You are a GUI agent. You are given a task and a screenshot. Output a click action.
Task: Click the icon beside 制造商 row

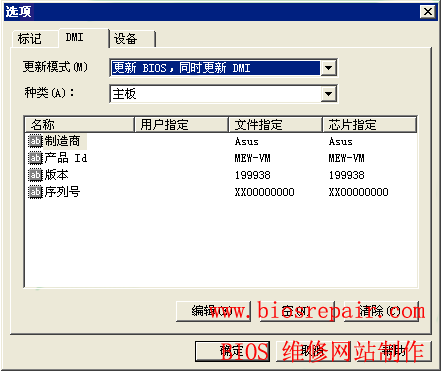(35, 141)
